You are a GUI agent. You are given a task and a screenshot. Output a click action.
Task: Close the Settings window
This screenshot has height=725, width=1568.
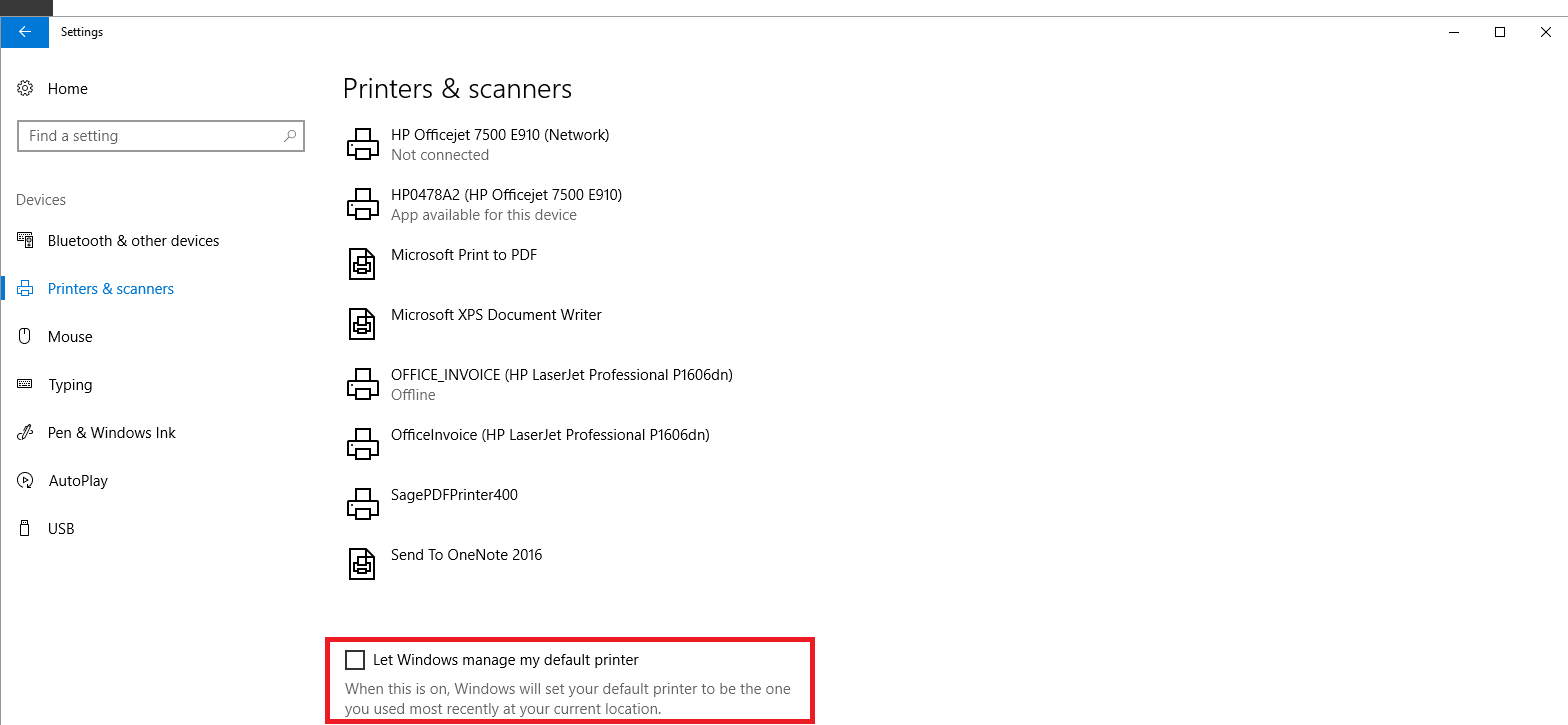(1545, 32)
